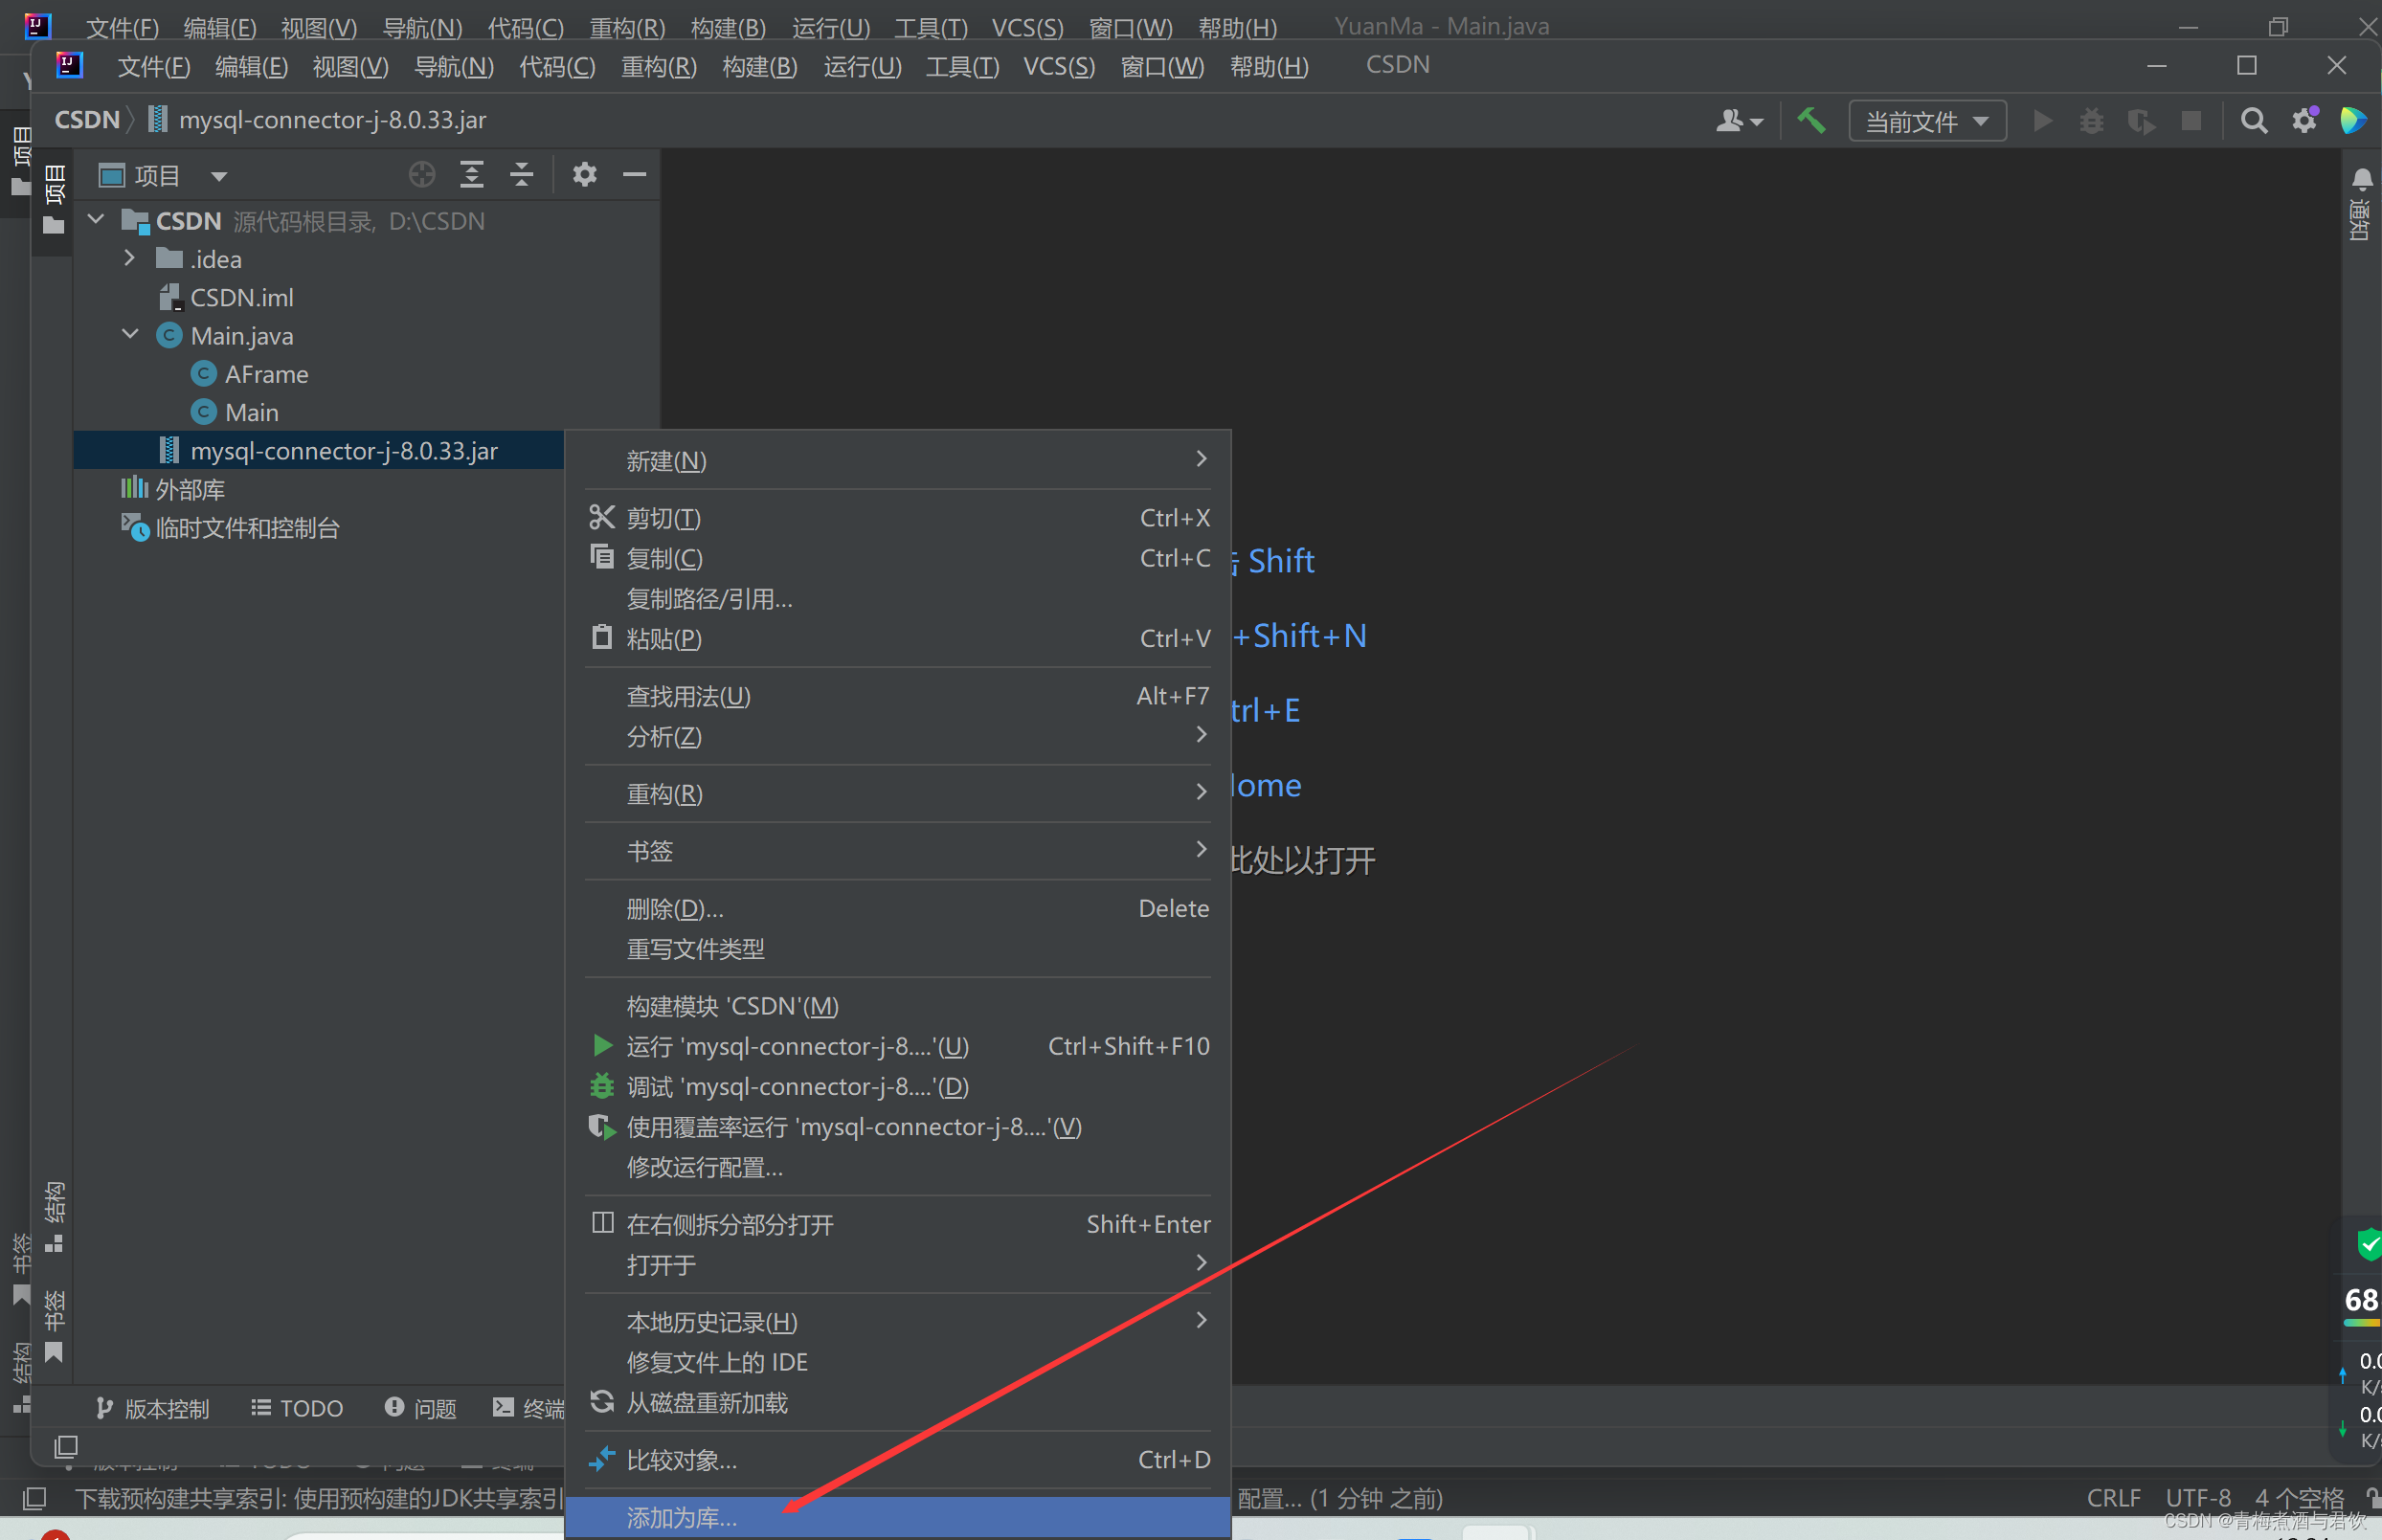Image resolution: width=2382 pixels, height=1540 pixels.
Task: Open the TODO tool window
Action: [x=296, y=1408]
